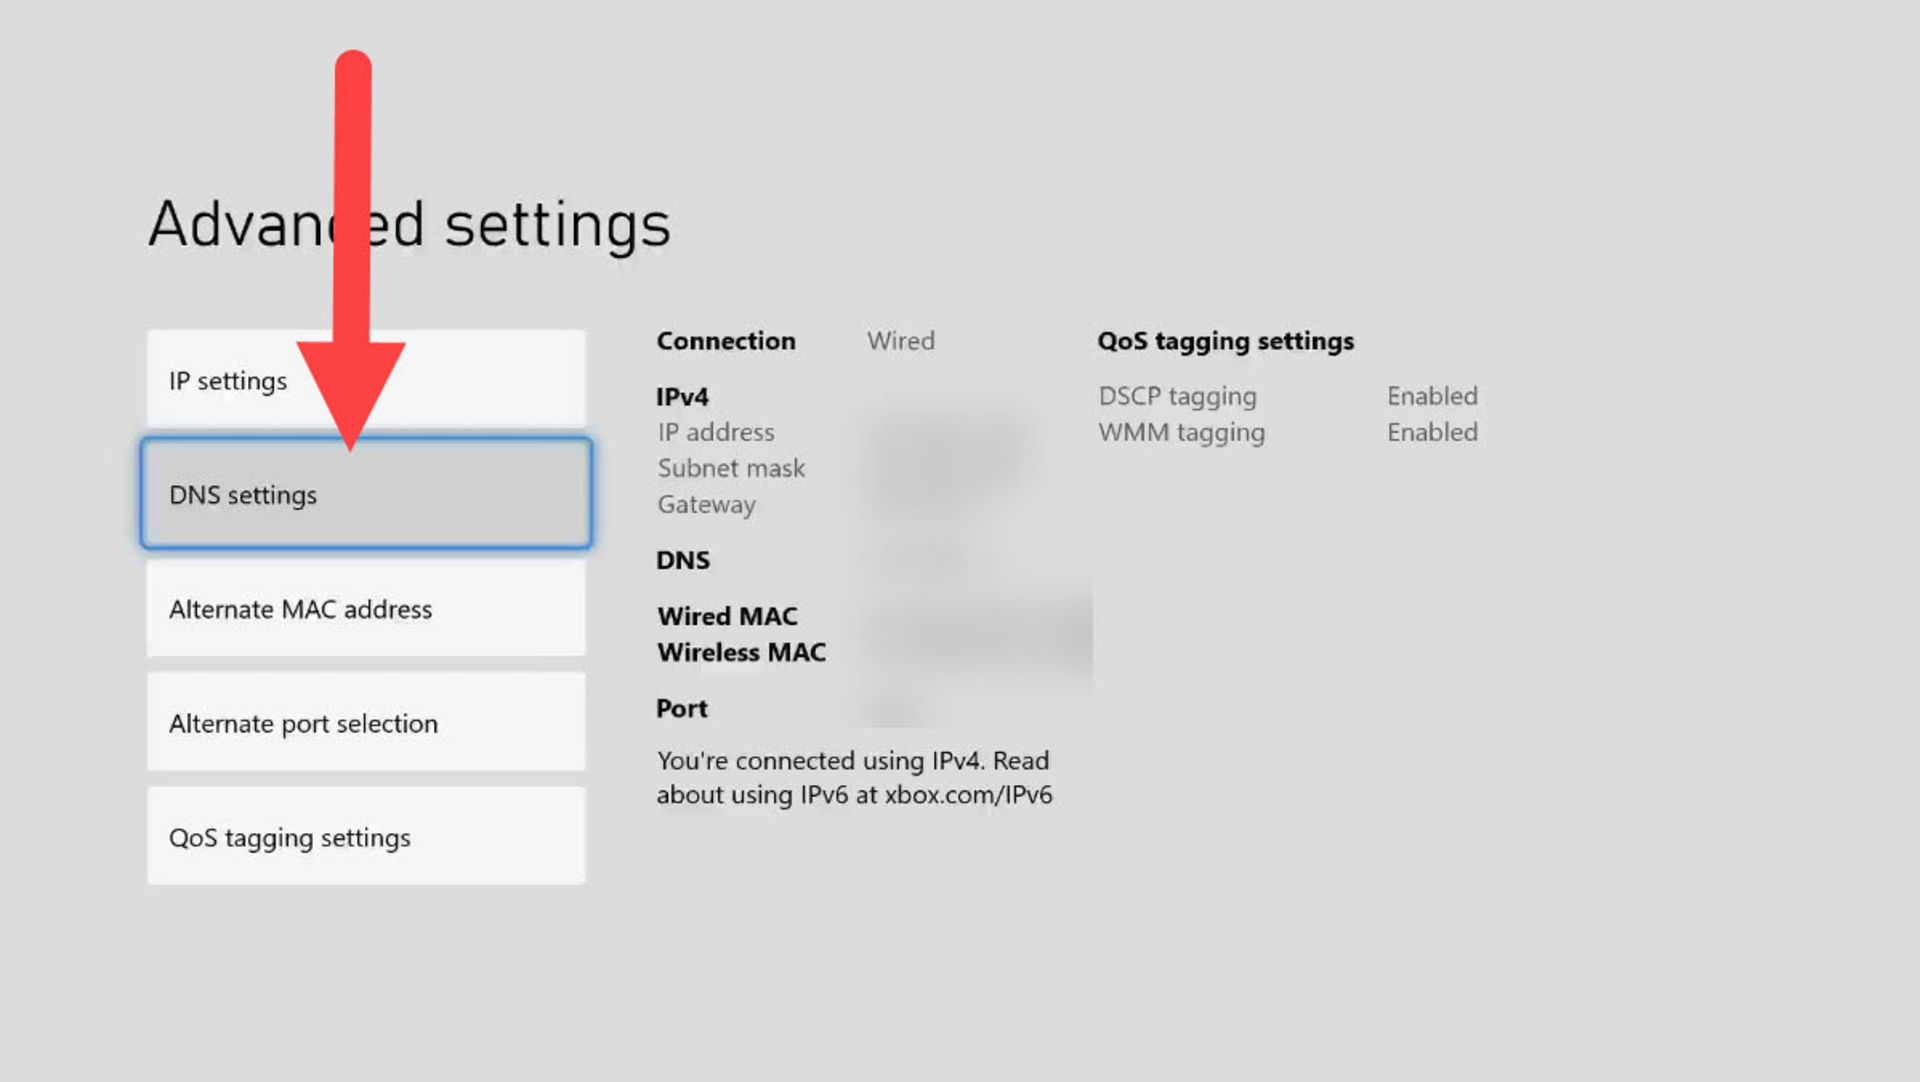
Task: Click the Wired connection value
Action: [x=901, y=341]
